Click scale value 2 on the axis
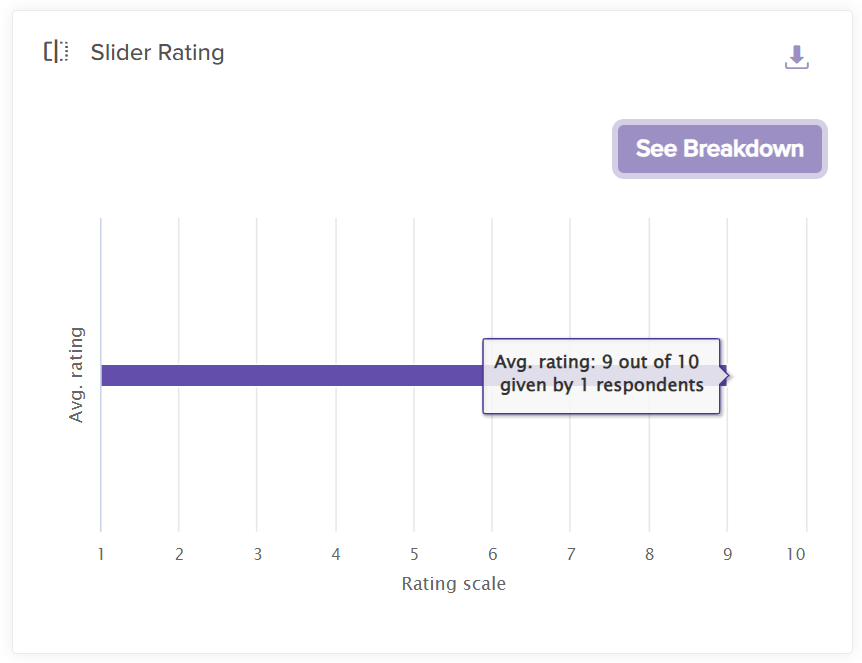 coord(179,554)
